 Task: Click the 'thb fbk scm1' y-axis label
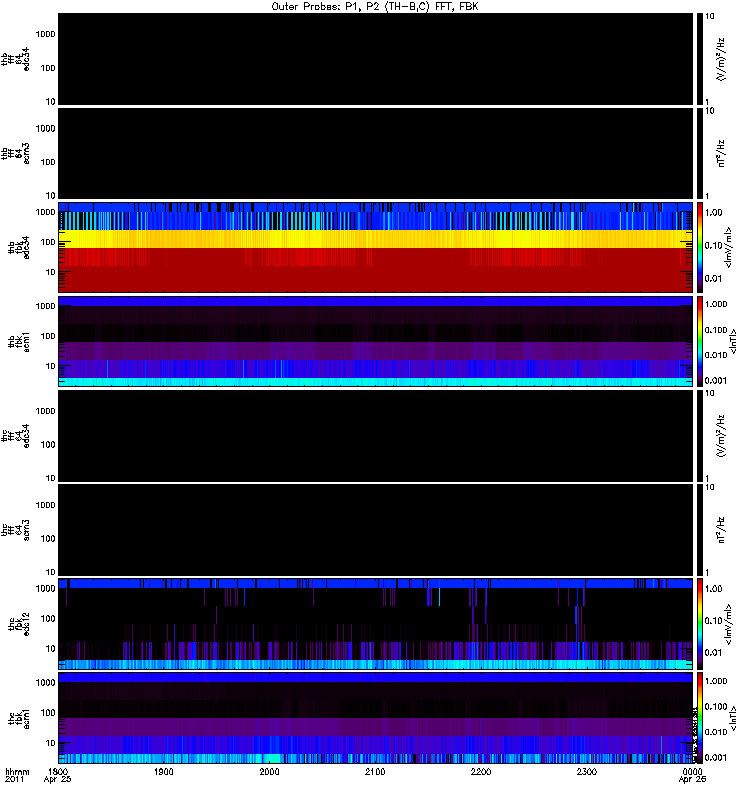19,341
